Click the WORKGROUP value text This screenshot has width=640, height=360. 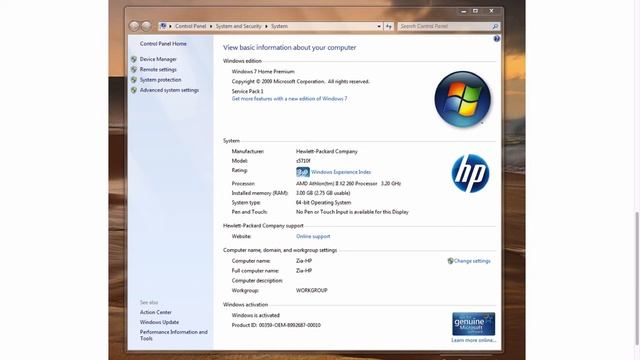tap(311, 291)
